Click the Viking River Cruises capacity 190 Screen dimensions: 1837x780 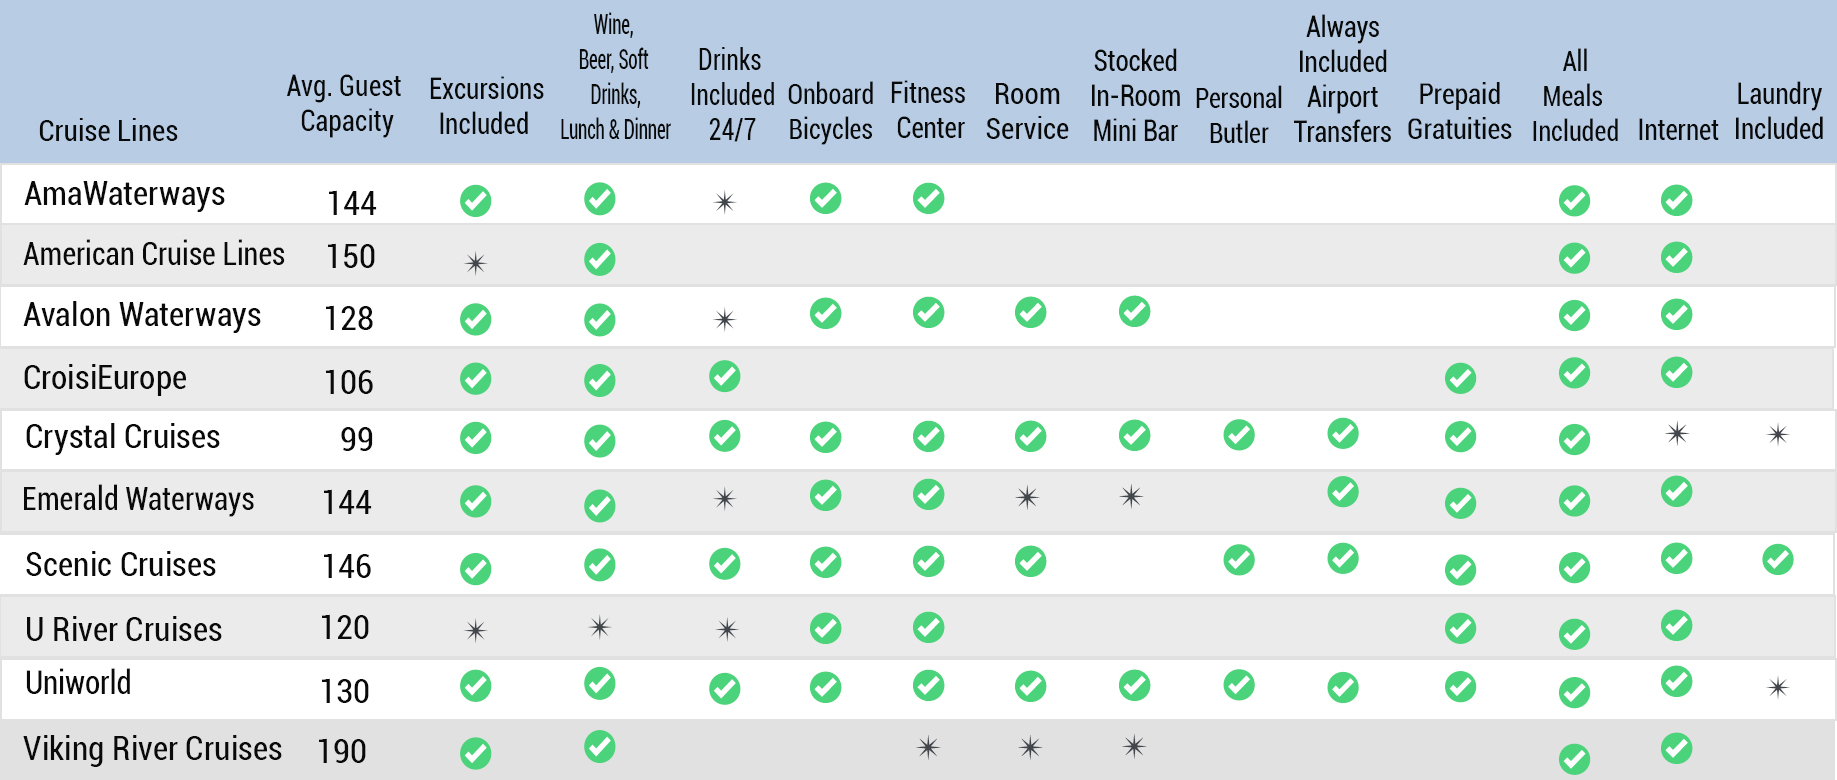coord(342,751)
